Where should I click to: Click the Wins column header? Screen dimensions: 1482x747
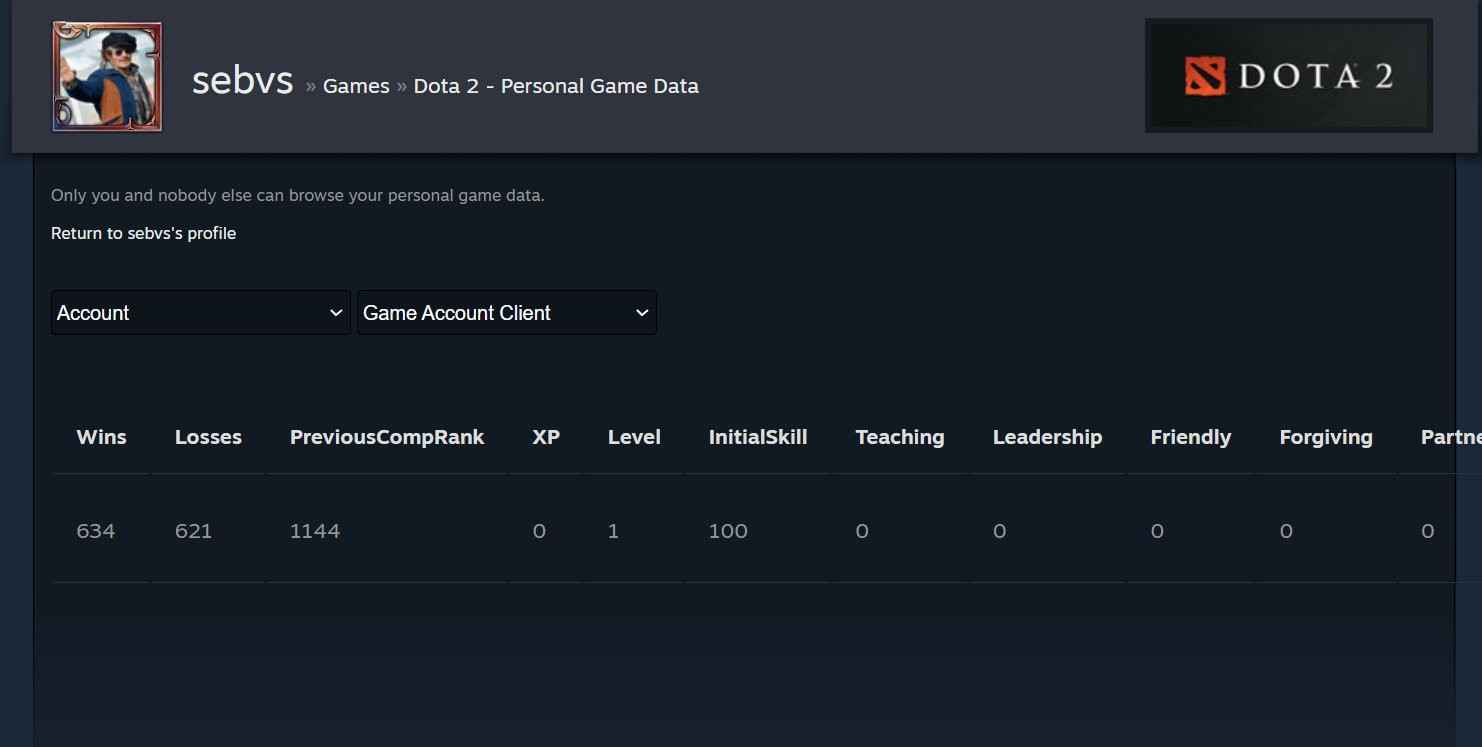click(x=102, y=437)
